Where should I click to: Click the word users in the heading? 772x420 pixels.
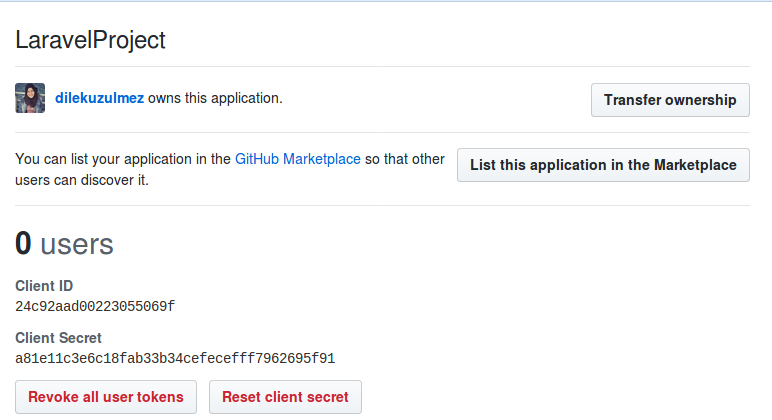pyautogui.click(x=77, y=245)
